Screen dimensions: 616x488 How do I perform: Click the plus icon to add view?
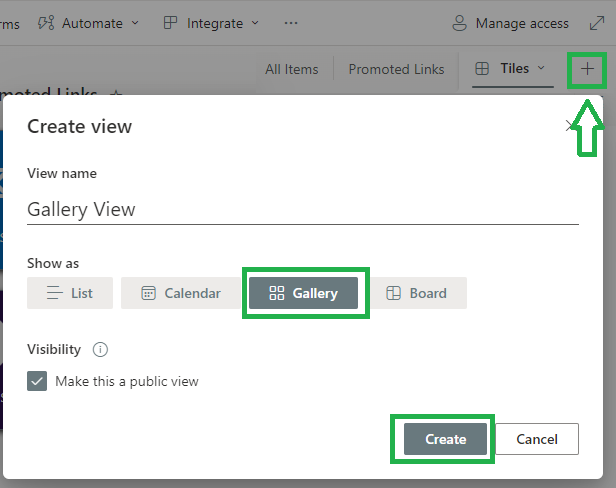coord(587,69)
